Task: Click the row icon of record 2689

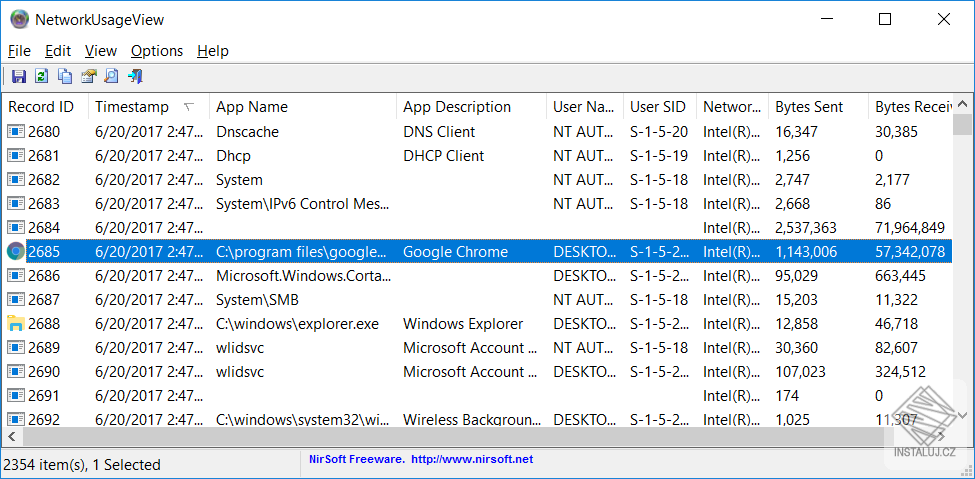Action: coord(16,348)
